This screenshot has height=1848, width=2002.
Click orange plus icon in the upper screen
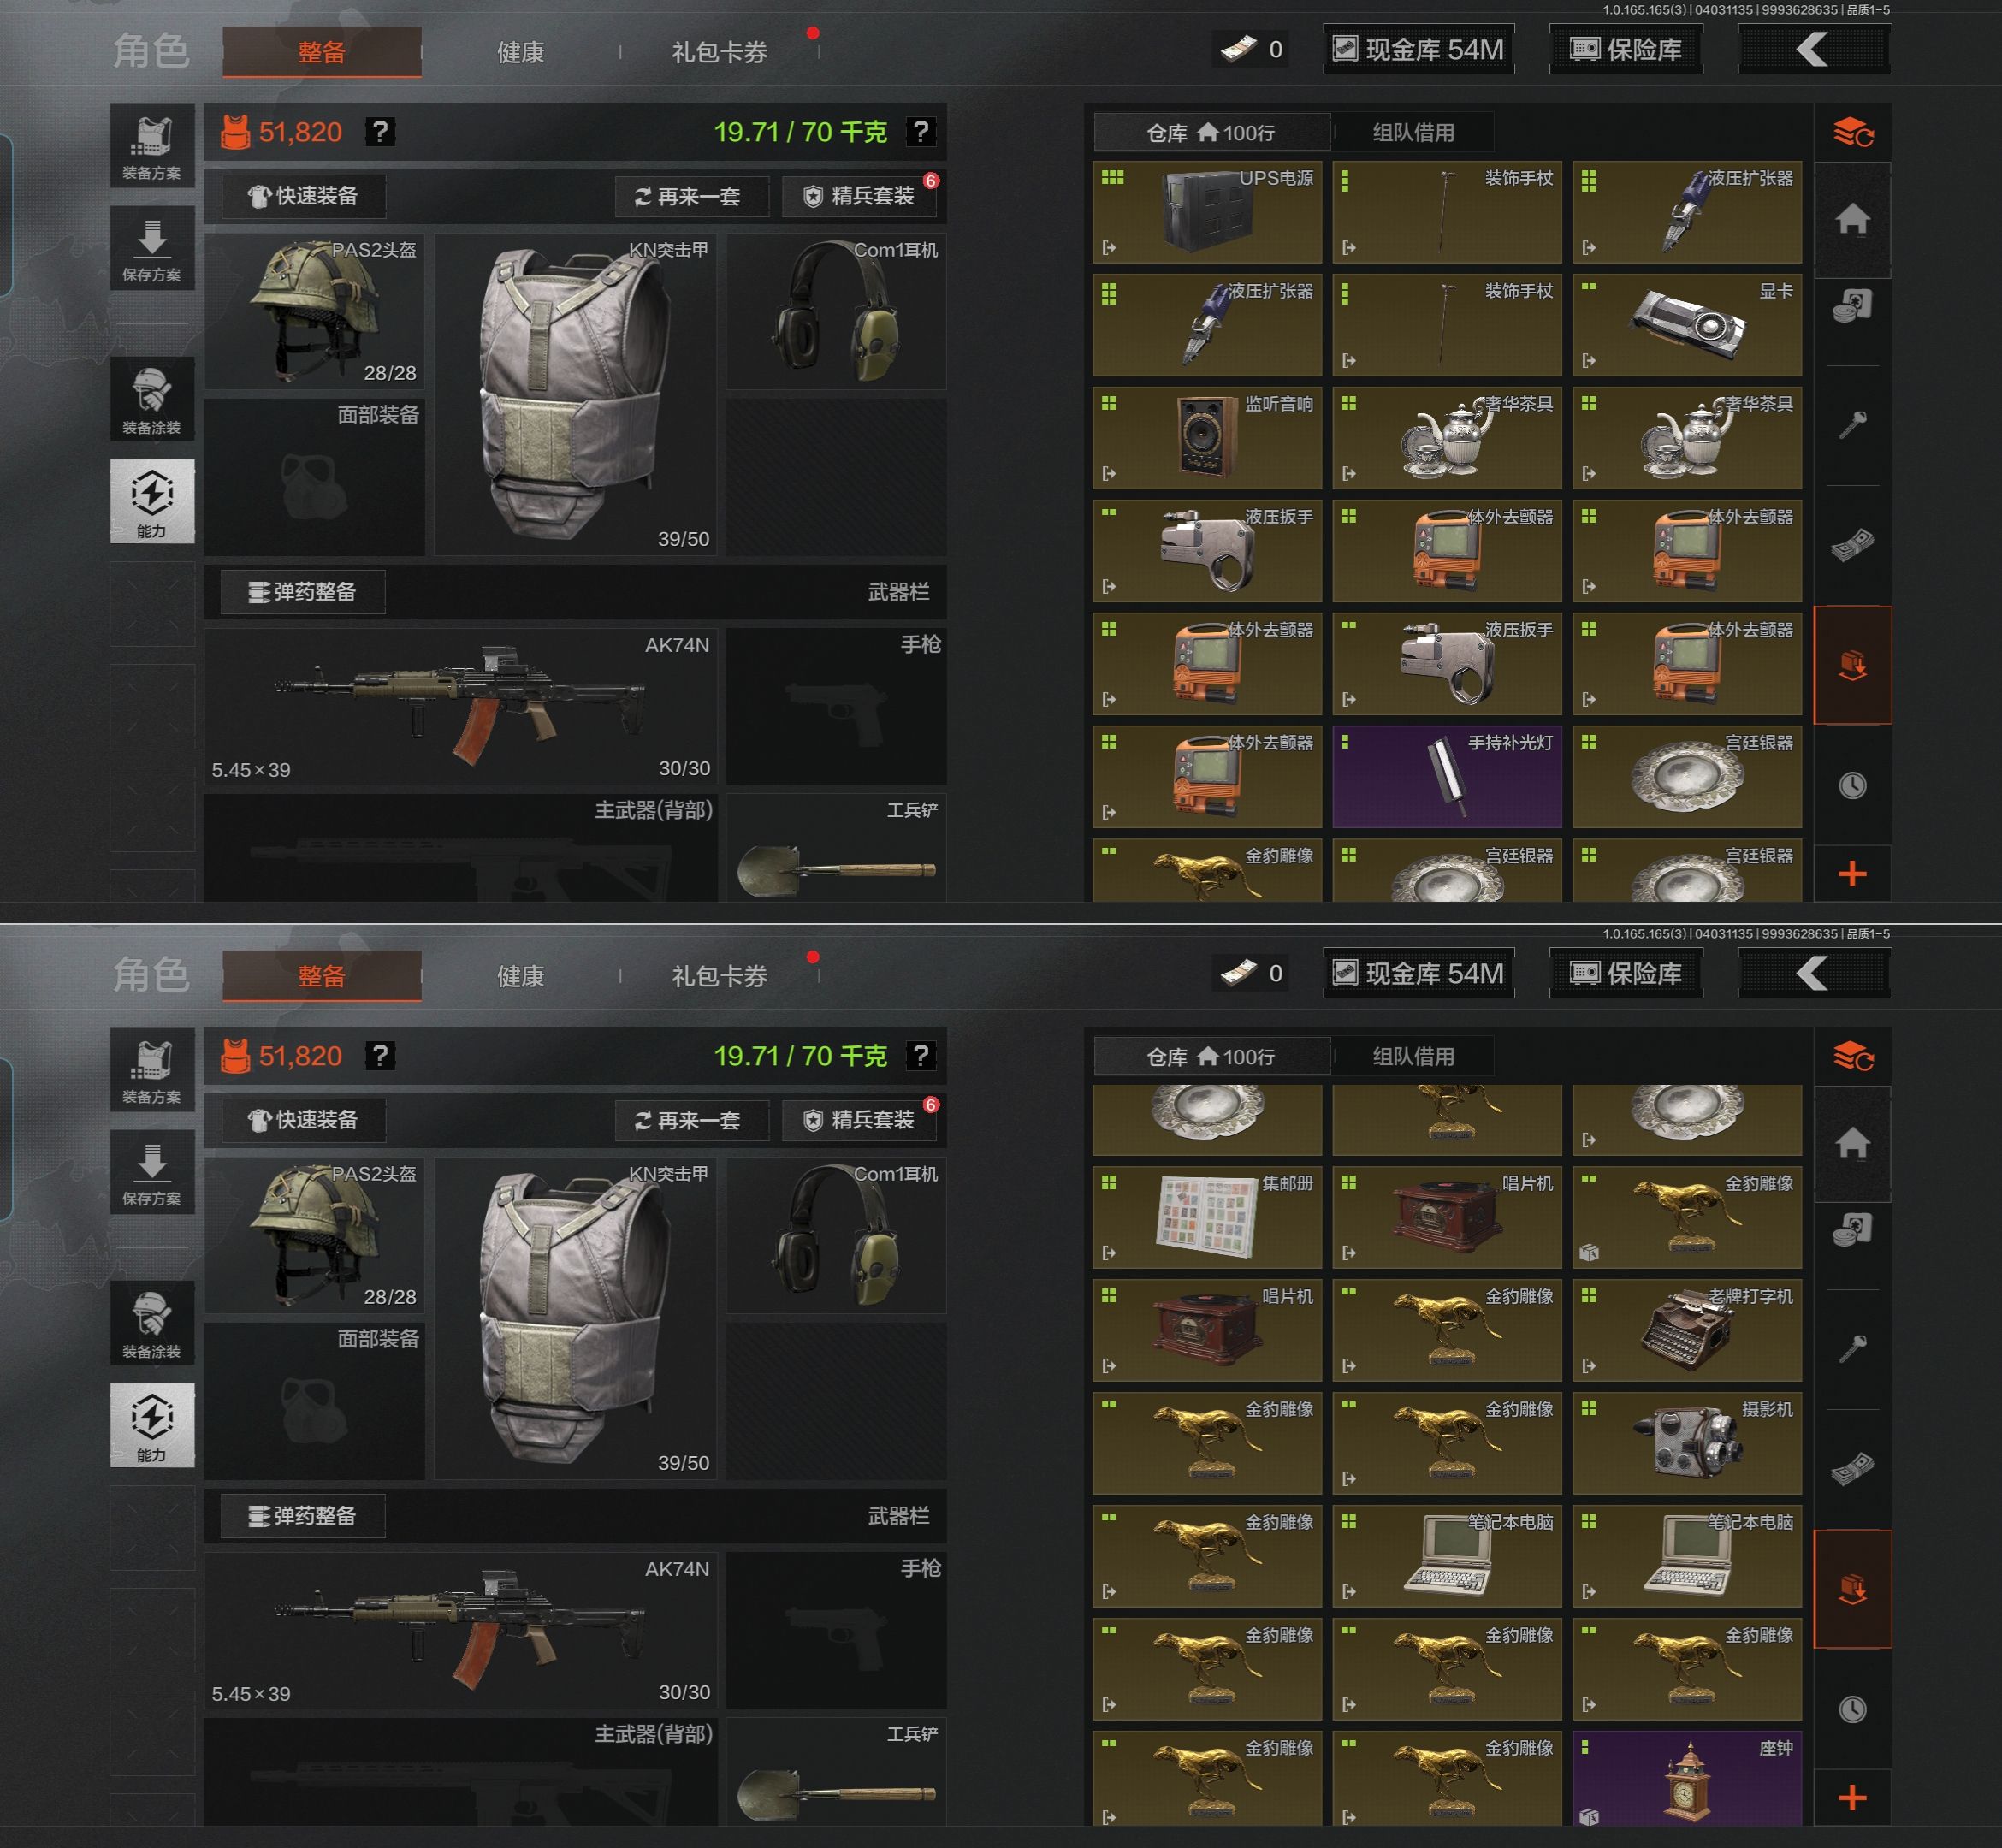coord(1852,874)
